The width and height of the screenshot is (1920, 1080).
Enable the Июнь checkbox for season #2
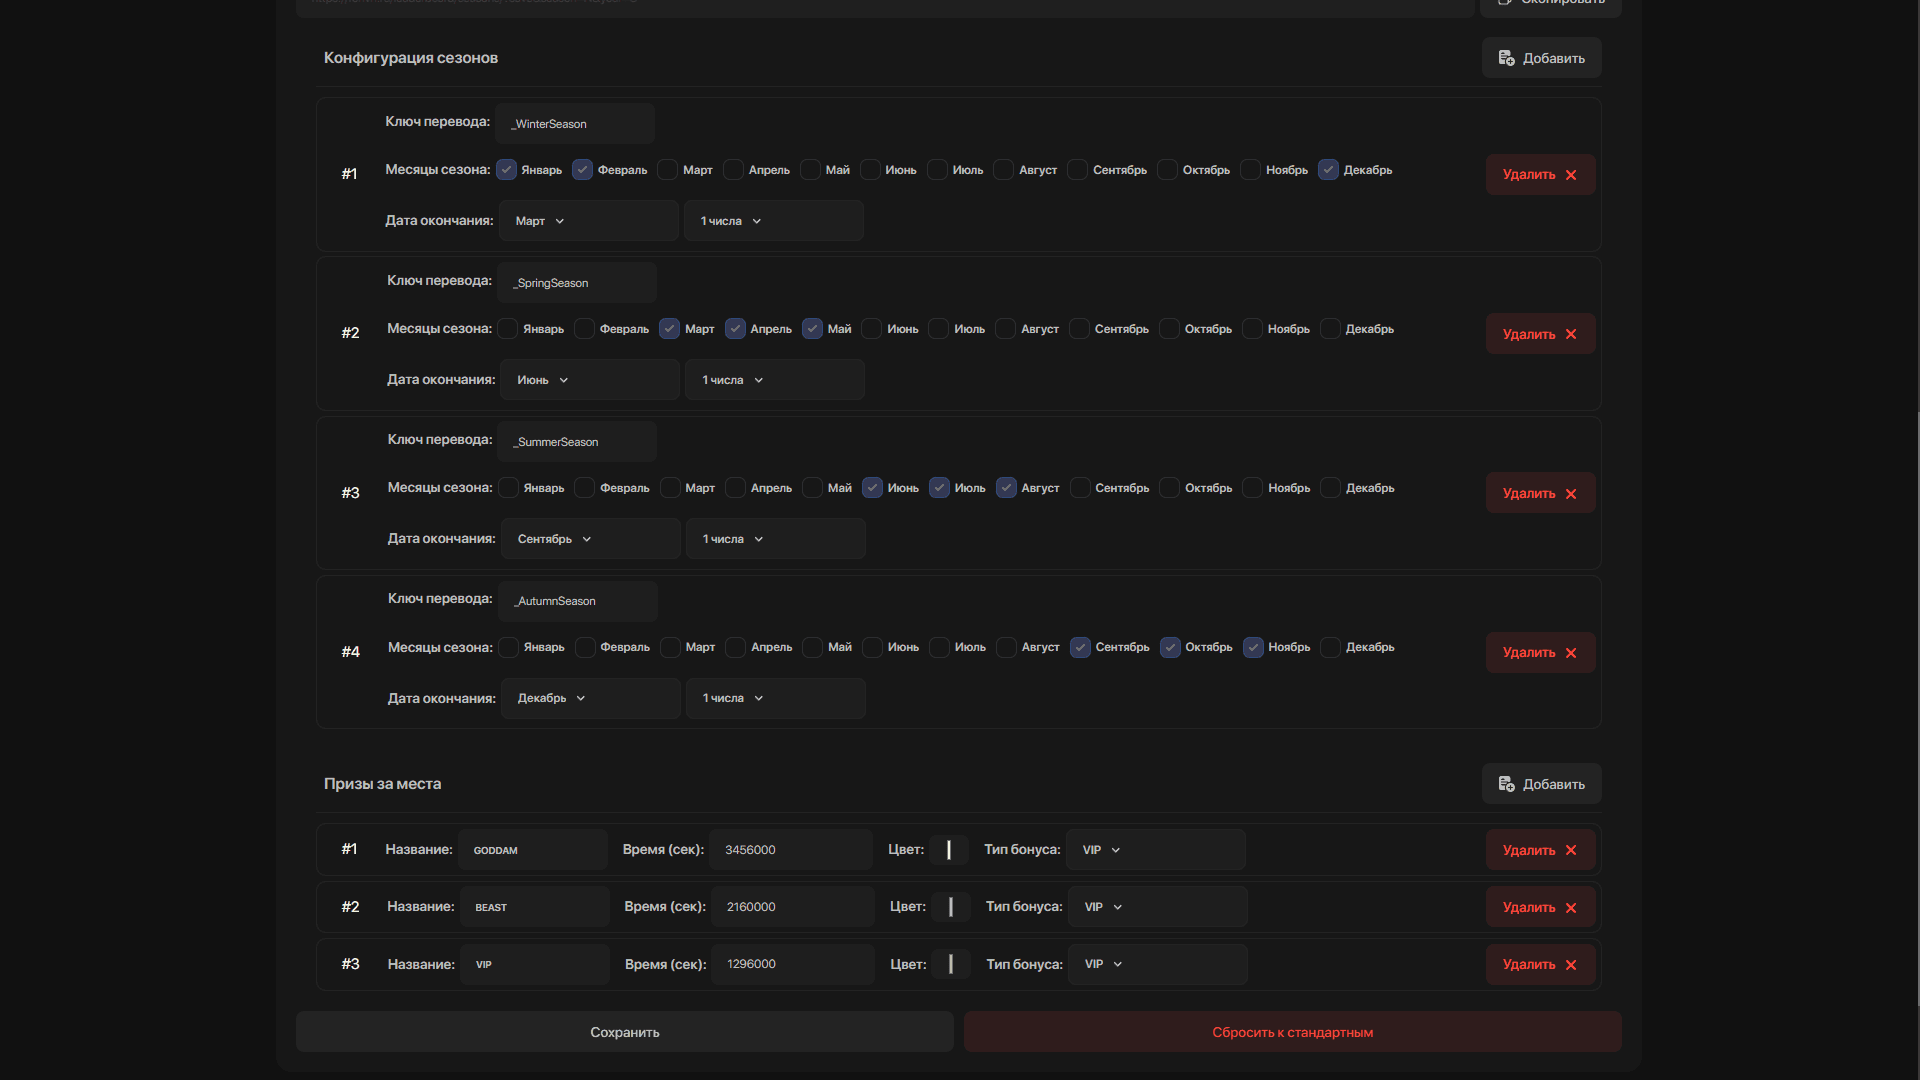tap(872, 329)
